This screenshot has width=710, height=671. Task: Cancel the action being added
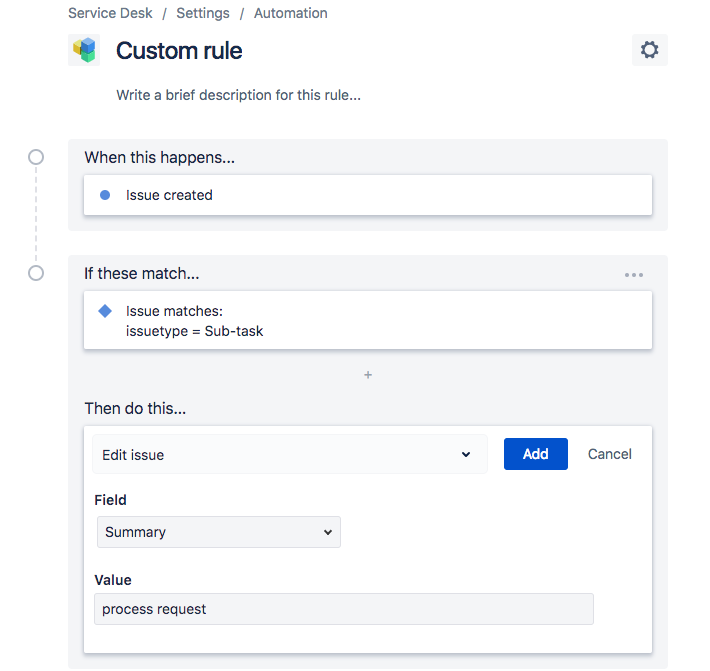(x=610, y=454)
